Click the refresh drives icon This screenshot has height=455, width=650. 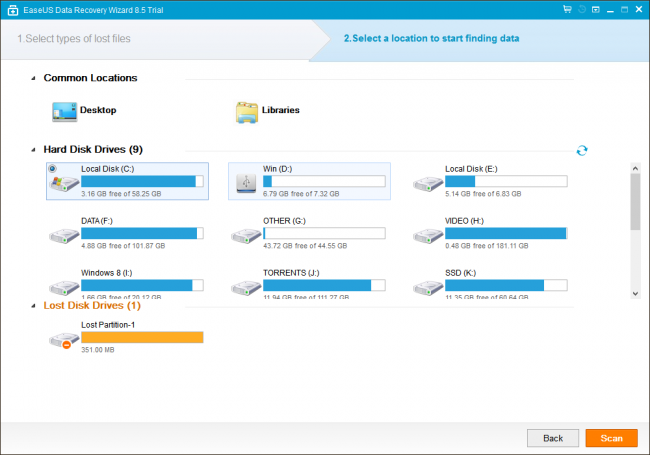pos(582,150)
